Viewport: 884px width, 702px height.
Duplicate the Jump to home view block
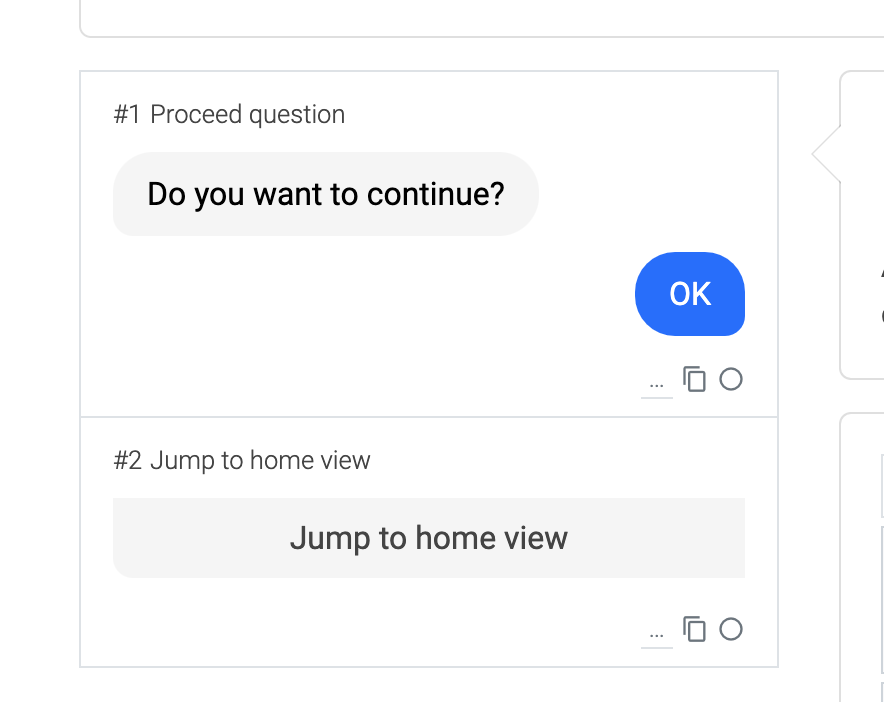[x=695, y=629]
